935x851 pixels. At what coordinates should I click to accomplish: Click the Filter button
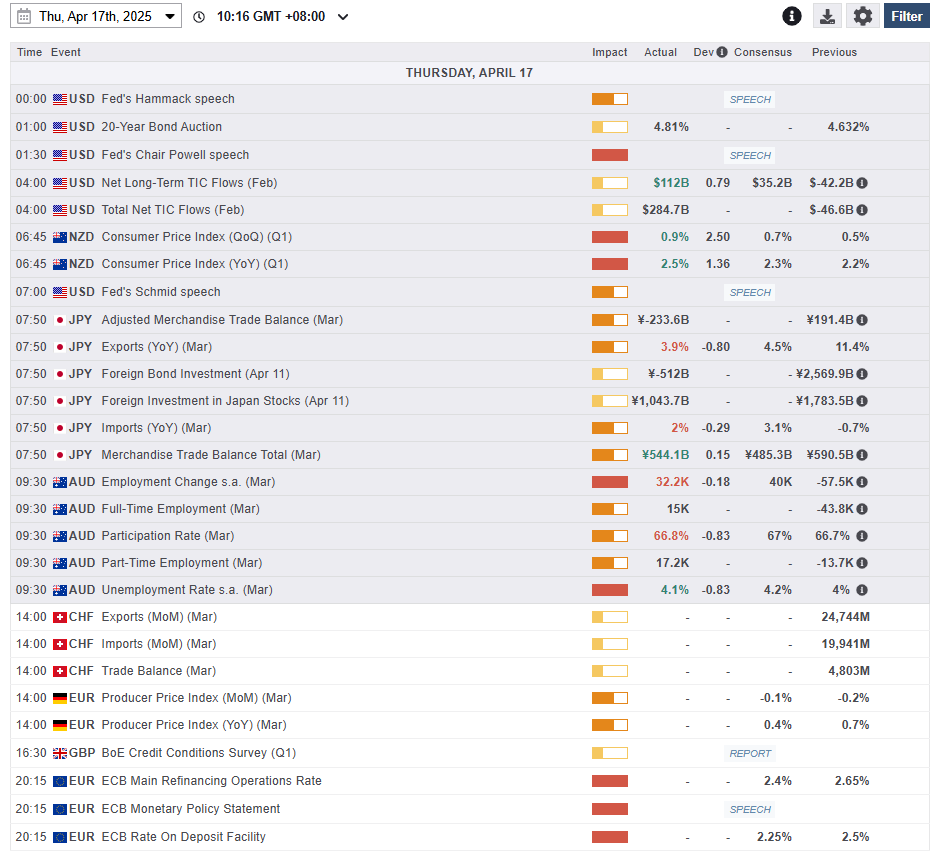click(906, 16)
